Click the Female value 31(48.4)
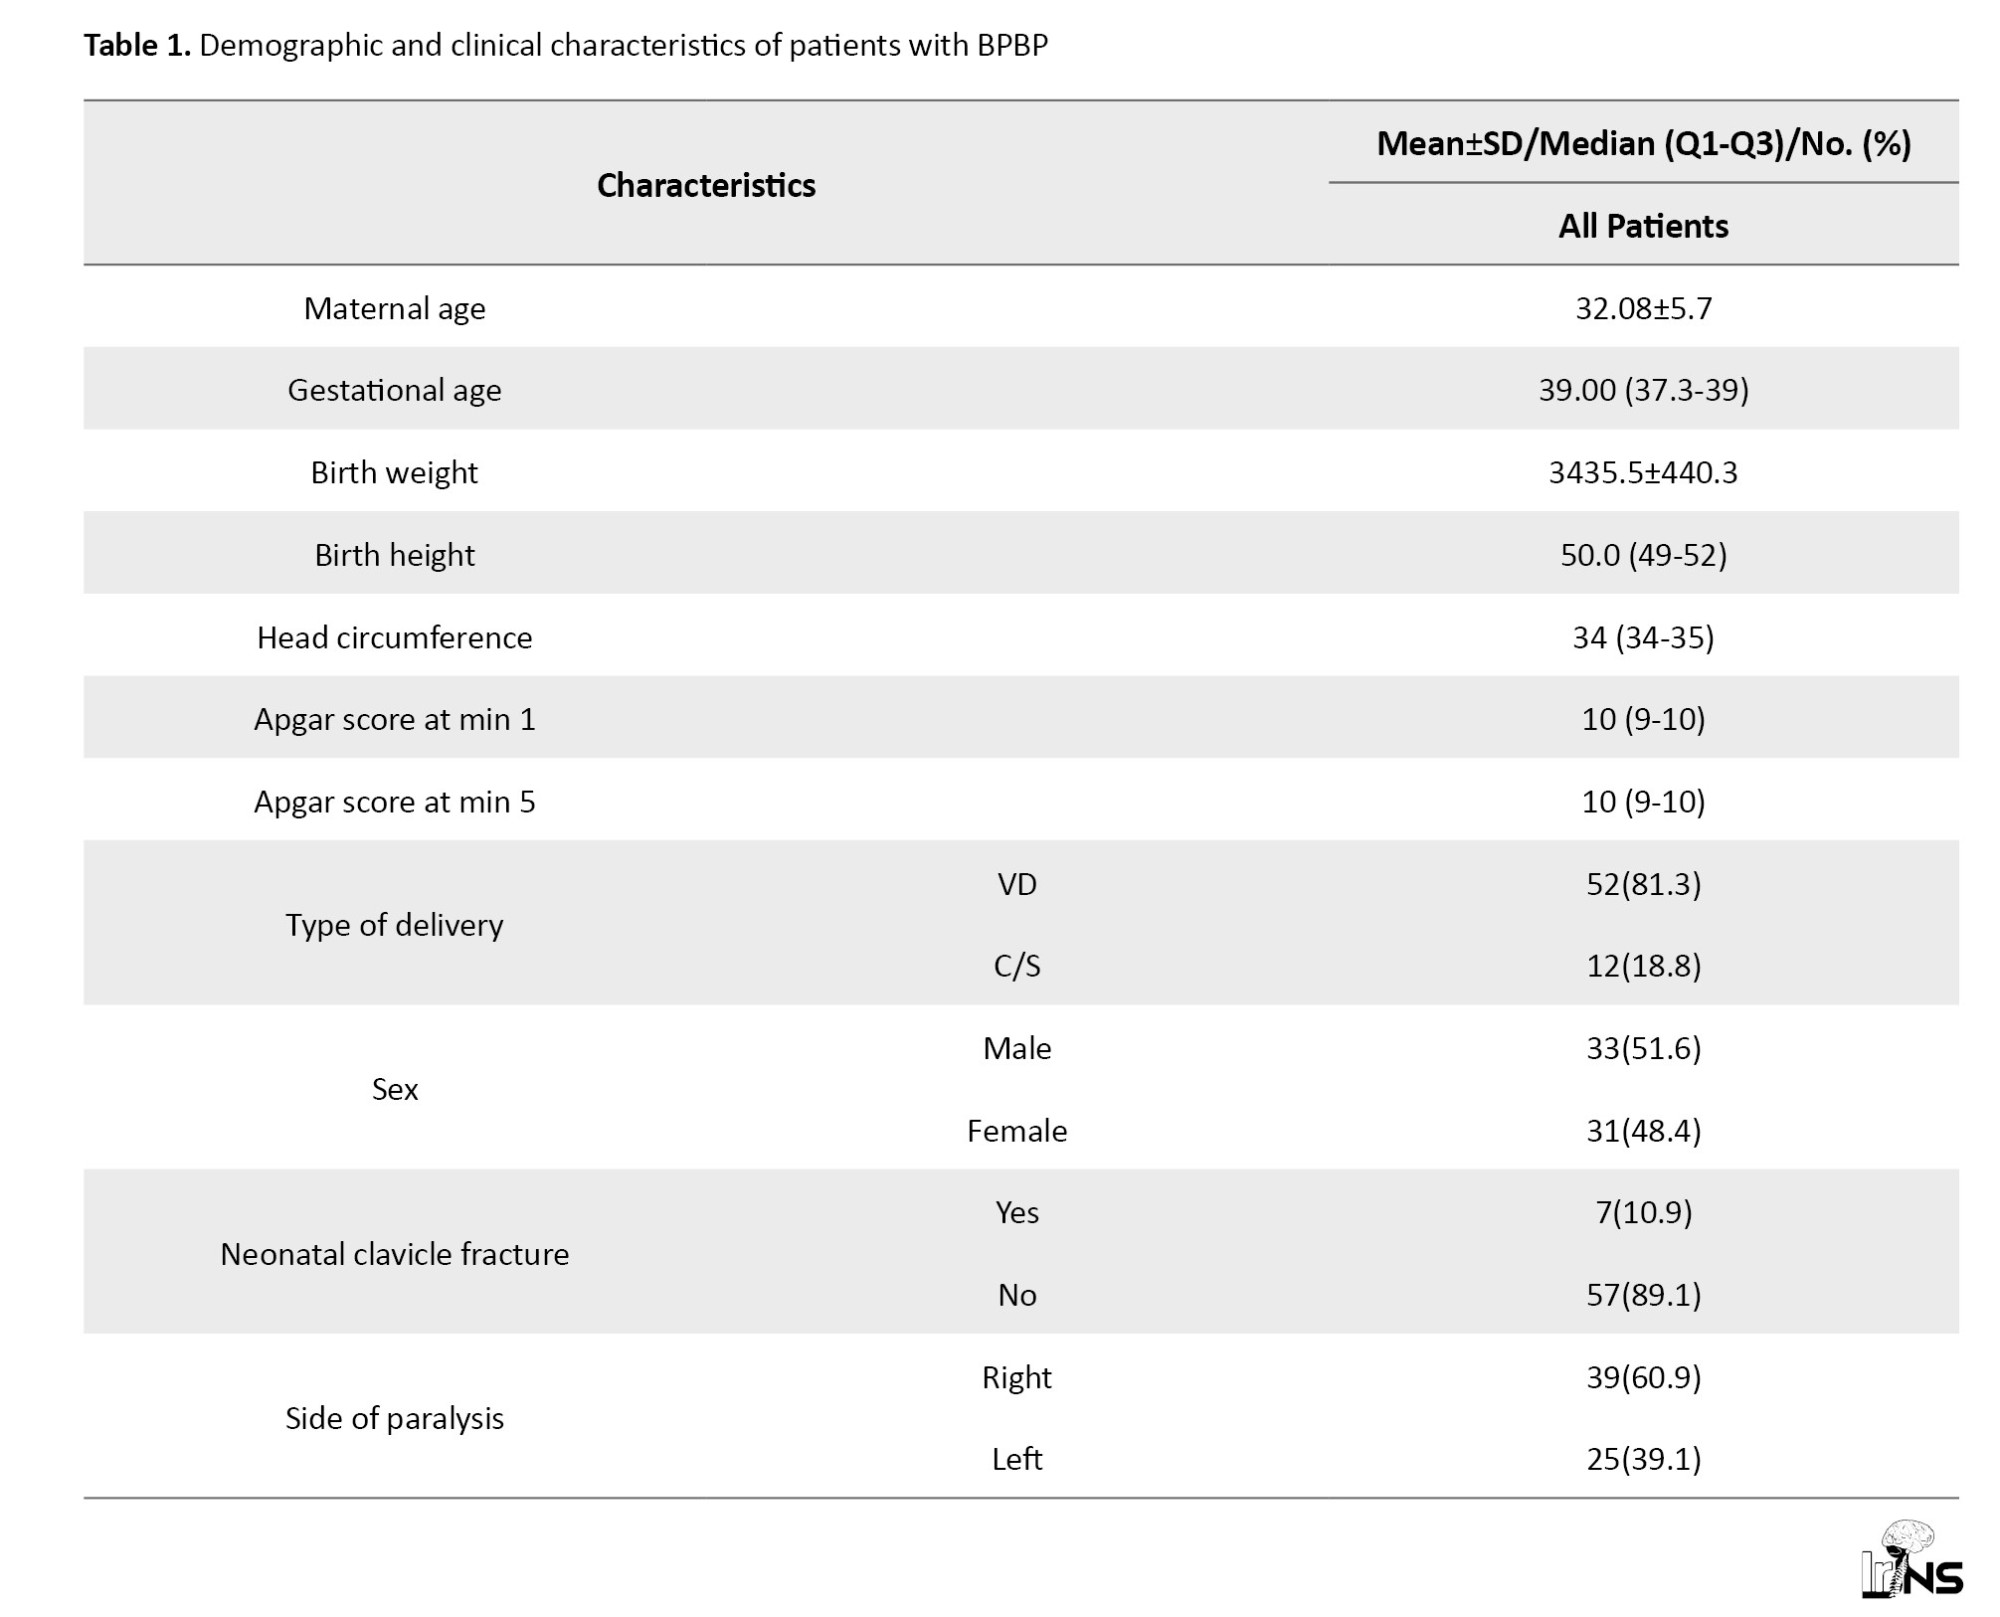 pyautogui.click(x=1643, y=1131)
